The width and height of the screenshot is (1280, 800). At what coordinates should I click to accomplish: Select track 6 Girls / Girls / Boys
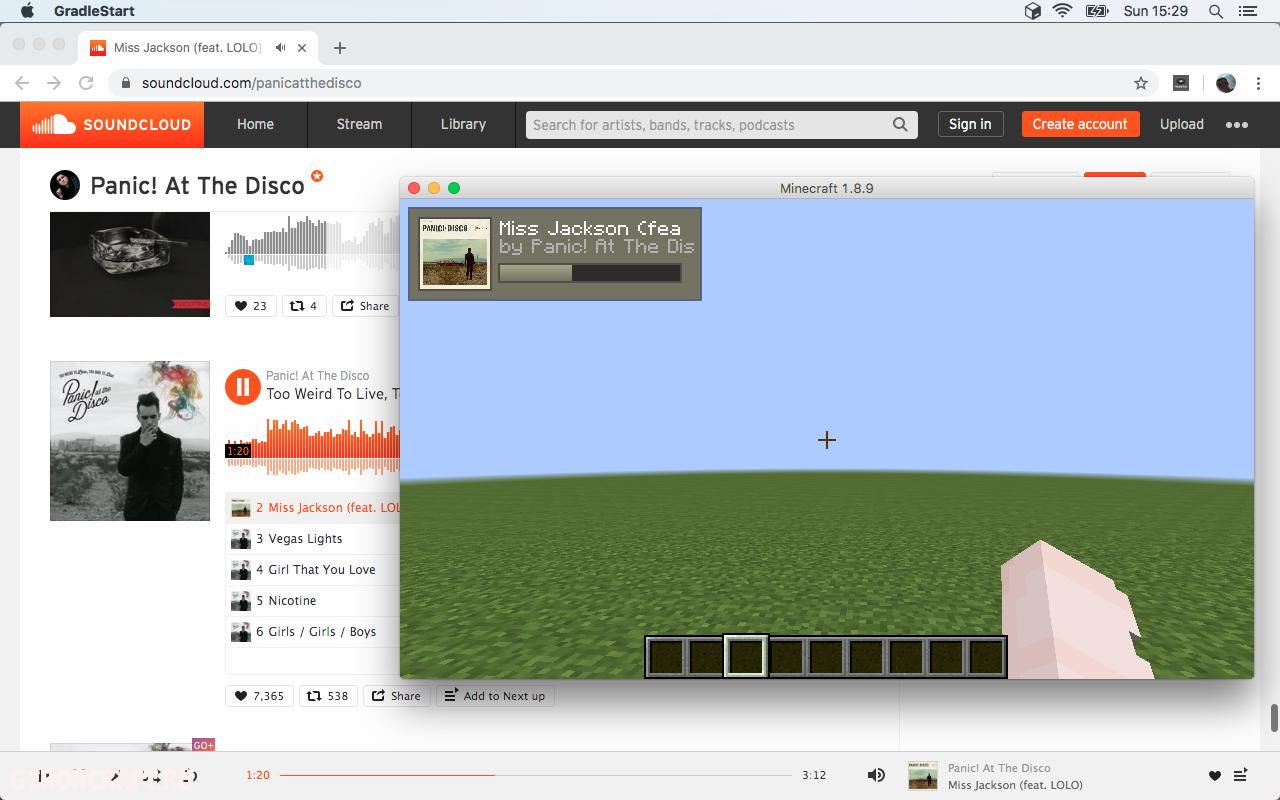point(313,632)
